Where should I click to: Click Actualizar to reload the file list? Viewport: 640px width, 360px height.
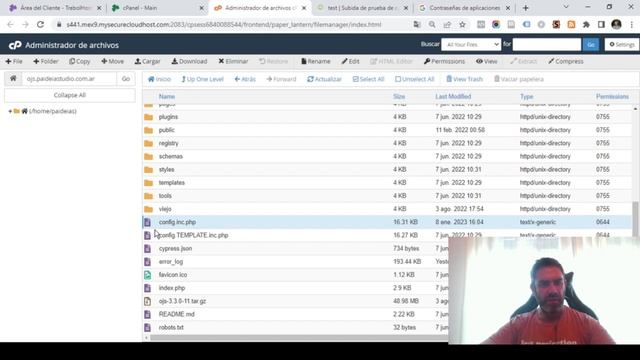324,79
